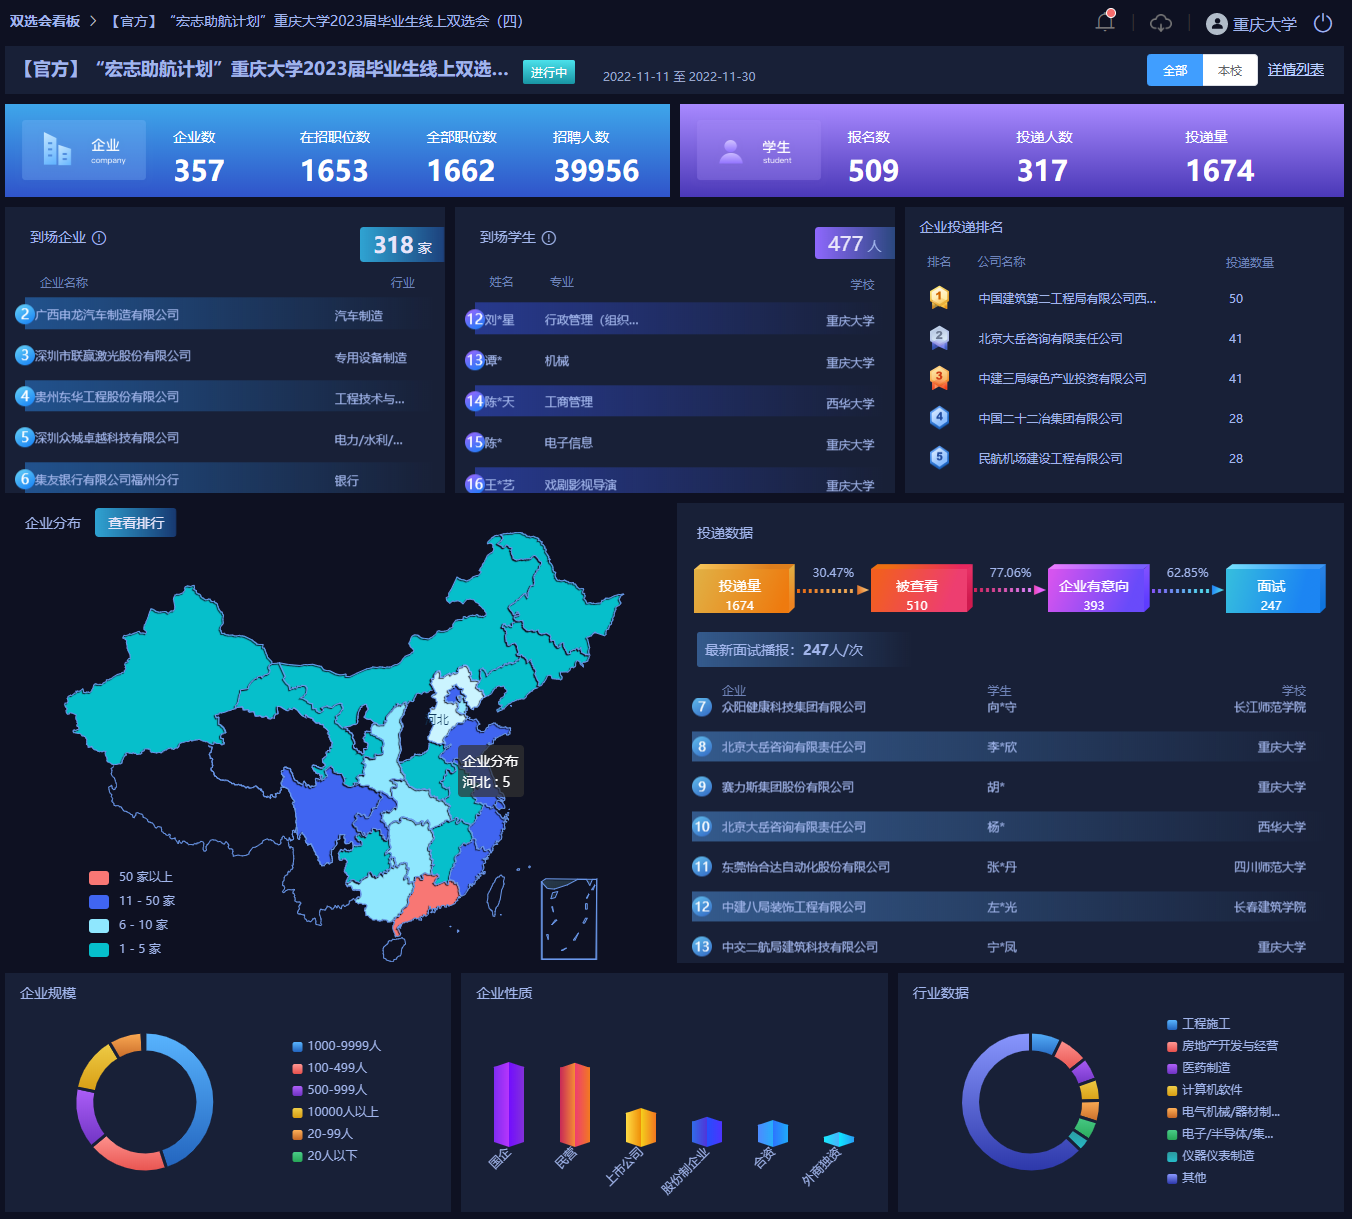The width and height of the screenshot is (1352, 1219).
Task: Go to 双选会看板 breadcrumb
Action: 45,21
